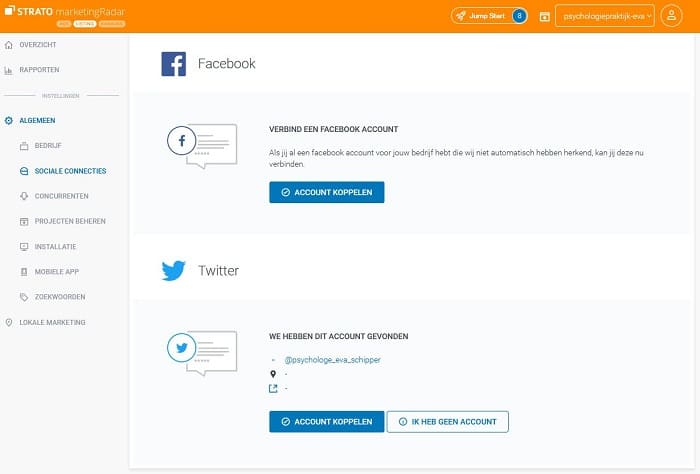Click the Projecten Beheren icon
Screen dimensions: 700x474
pos(24,221)
